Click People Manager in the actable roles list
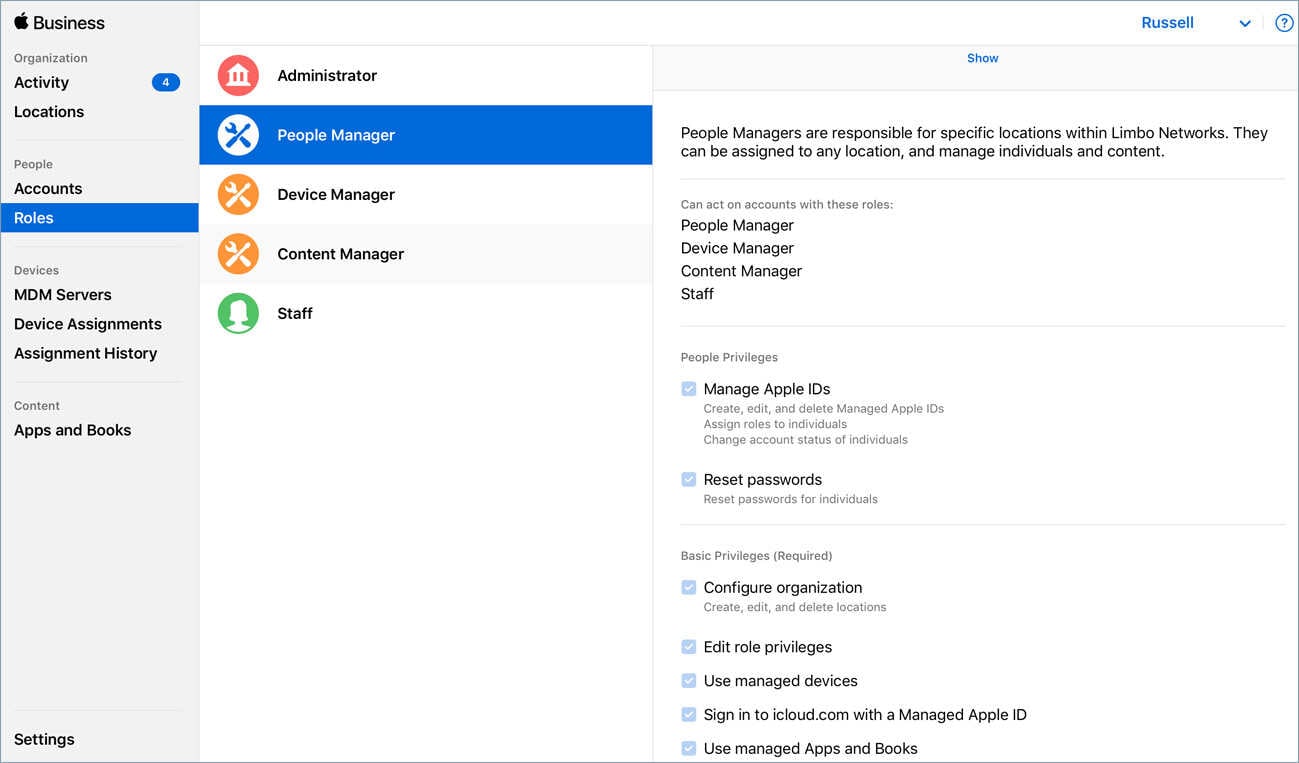Image resolution: width=1299 pixels, height=763 pixels. pyautogui.click(x=737, y=225)
